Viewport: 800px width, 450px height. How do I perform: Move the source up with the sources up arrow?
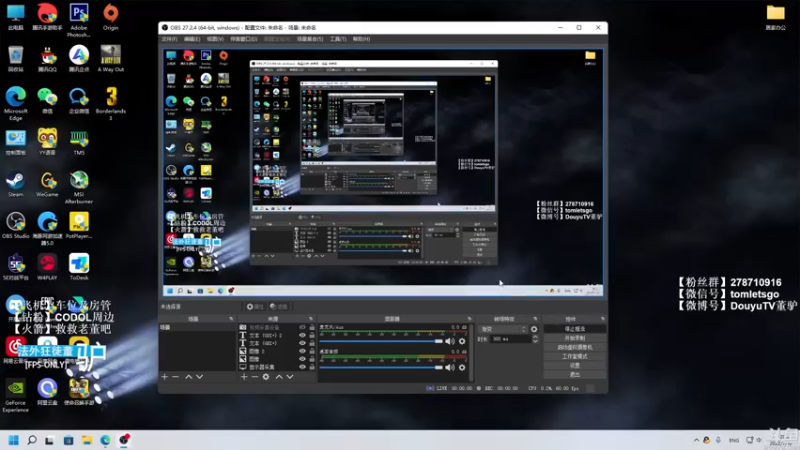tap(279, 377)
